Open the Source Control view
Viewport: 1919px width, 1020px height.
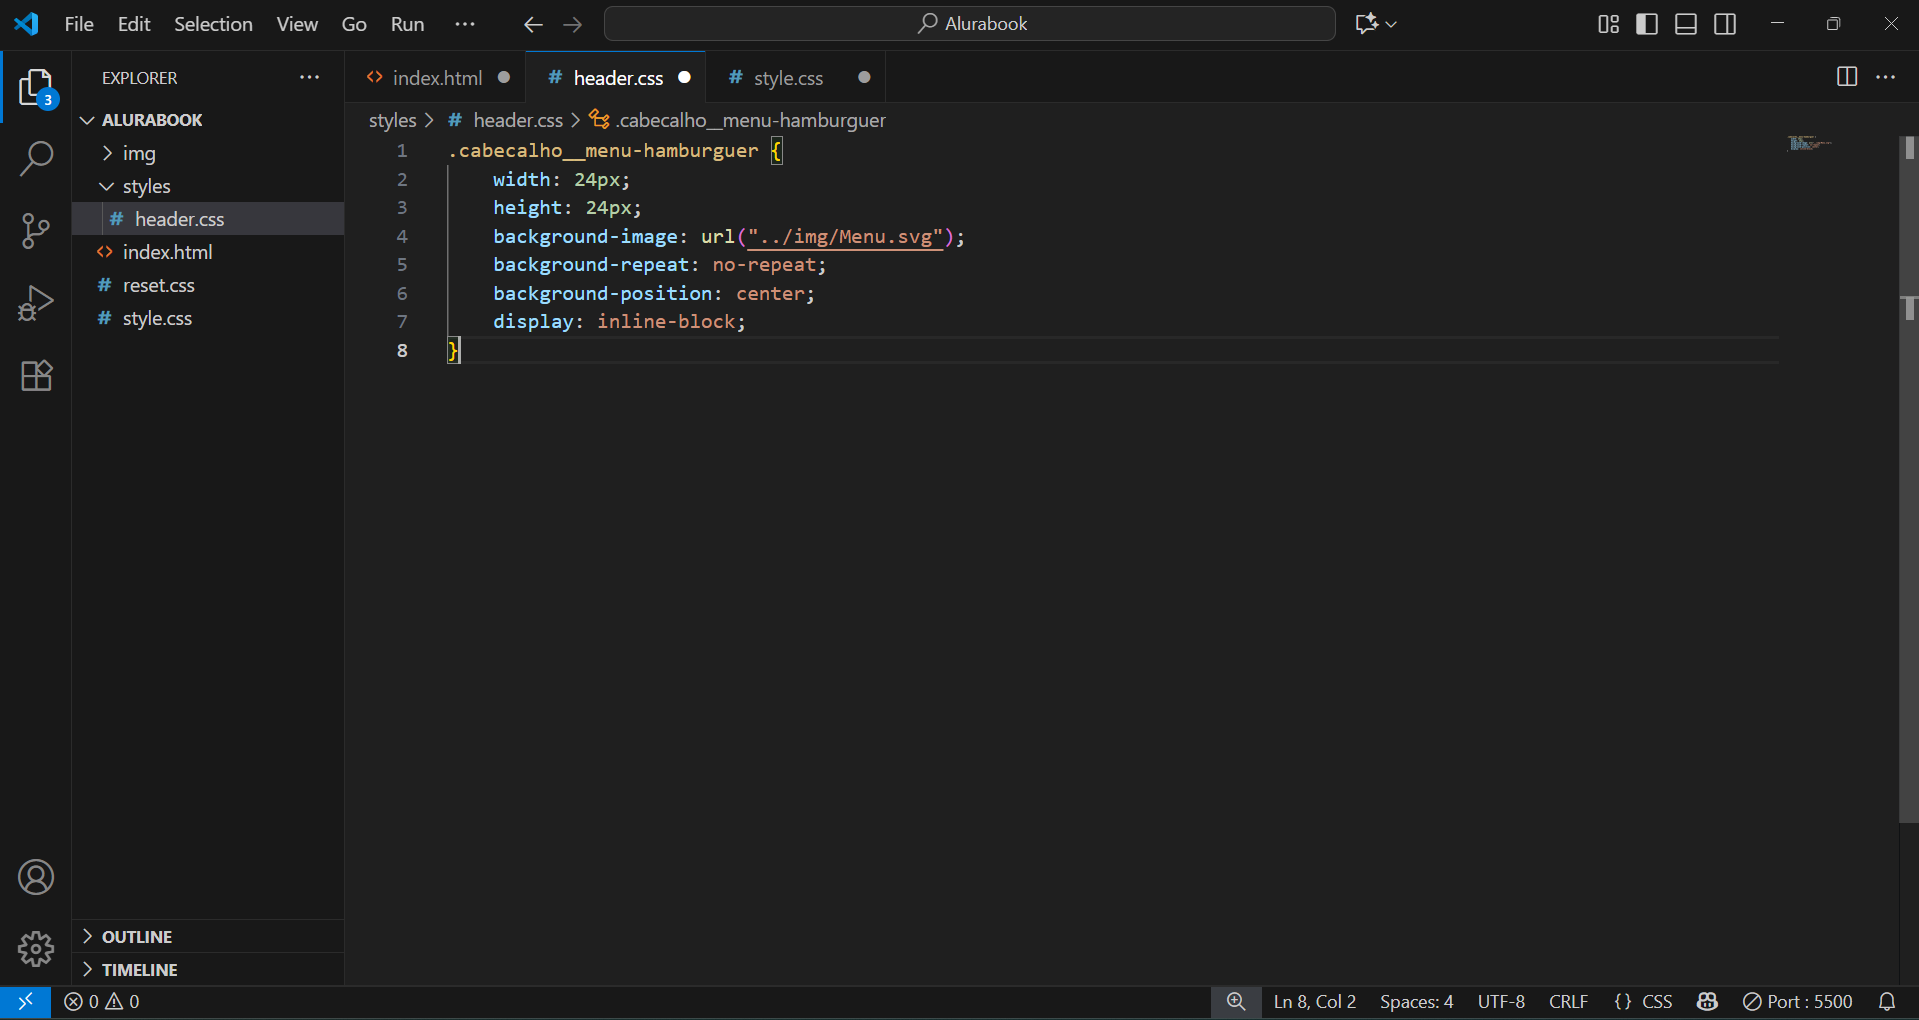pyautogui.click(x=36, y=230)
